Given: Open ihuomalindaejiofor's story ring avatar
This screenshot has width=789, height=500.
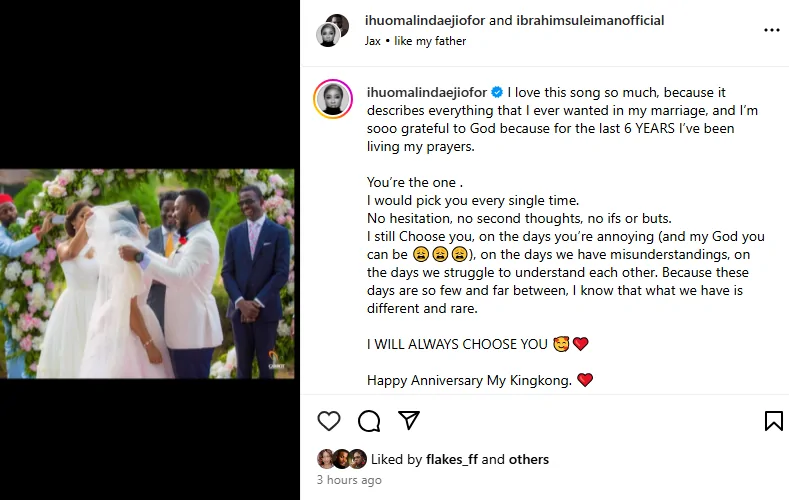Looking at the screenshot, I should point(333,99).
